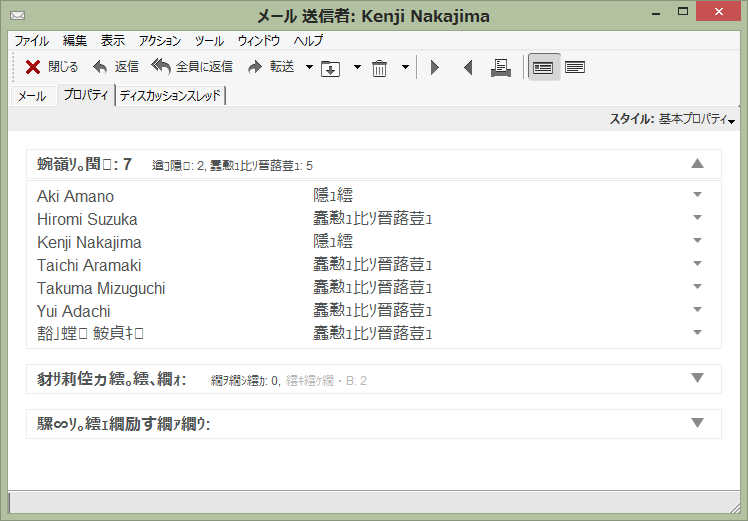Screen dimensions: 748x521
Task: Click the mail envelope icon in title bar
Action: [x=17, y=15]
